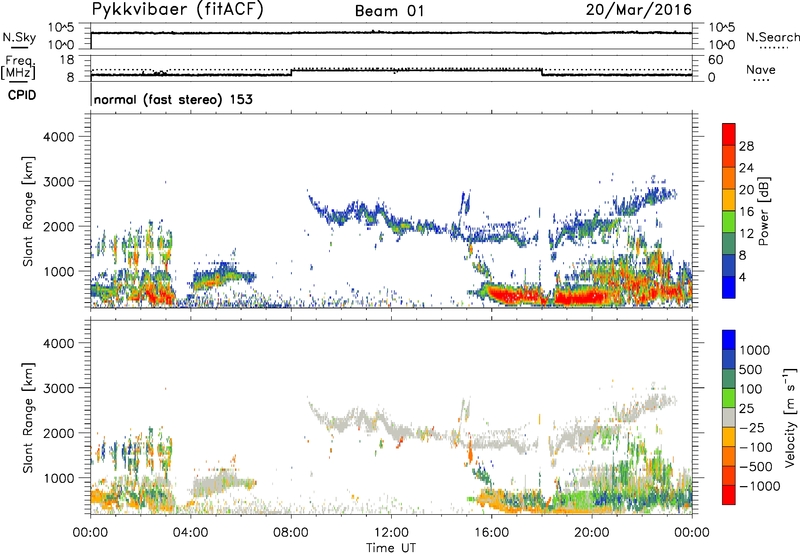800x554 pixels.
Task: Click the 'N.Search' legend label
Action: (772, 37)
